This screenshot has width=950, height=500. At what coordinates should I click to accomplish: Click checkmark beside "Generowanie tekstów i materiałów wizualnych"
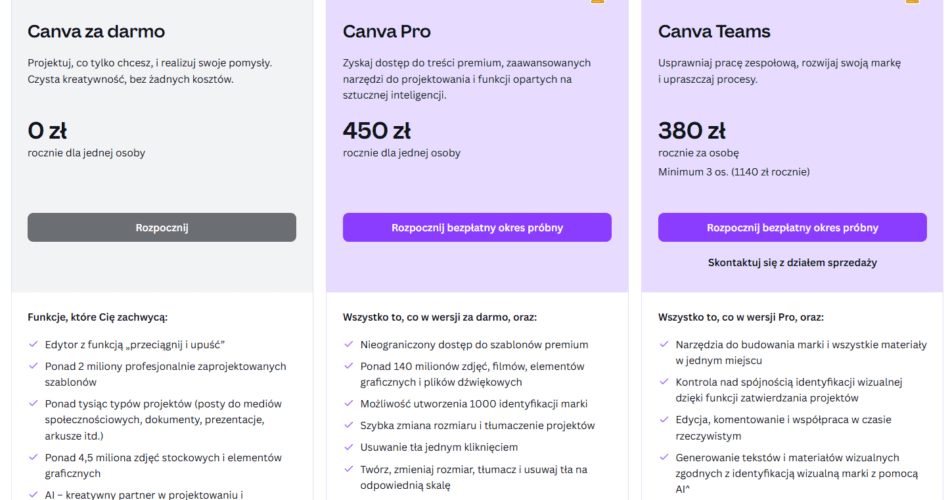pyautogui.click(x=663, y=458)
